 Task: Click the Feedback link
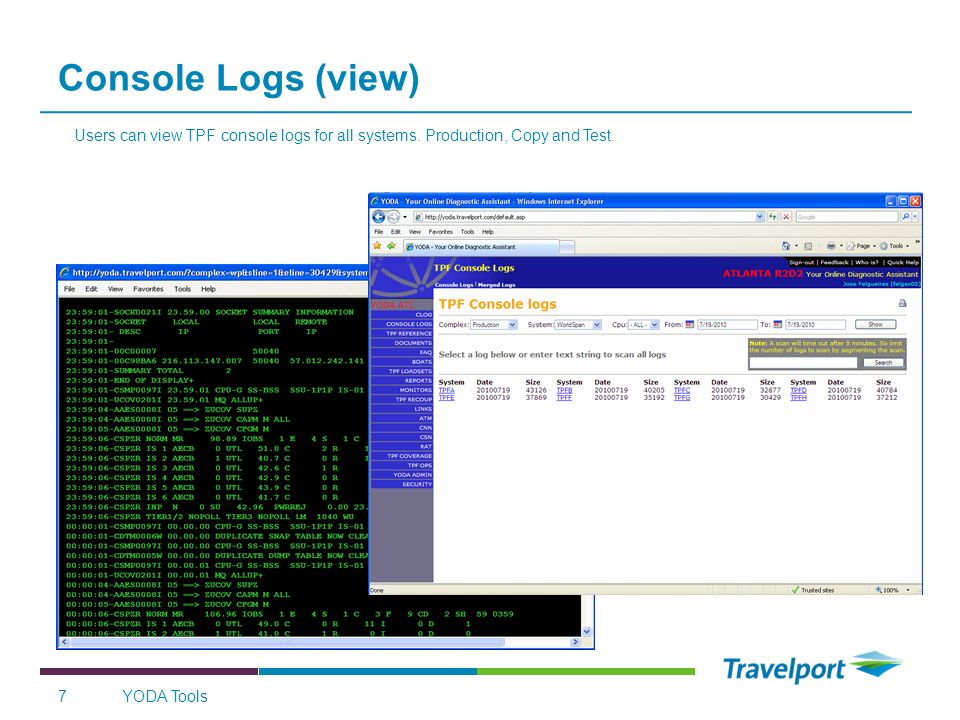point(834,262)
